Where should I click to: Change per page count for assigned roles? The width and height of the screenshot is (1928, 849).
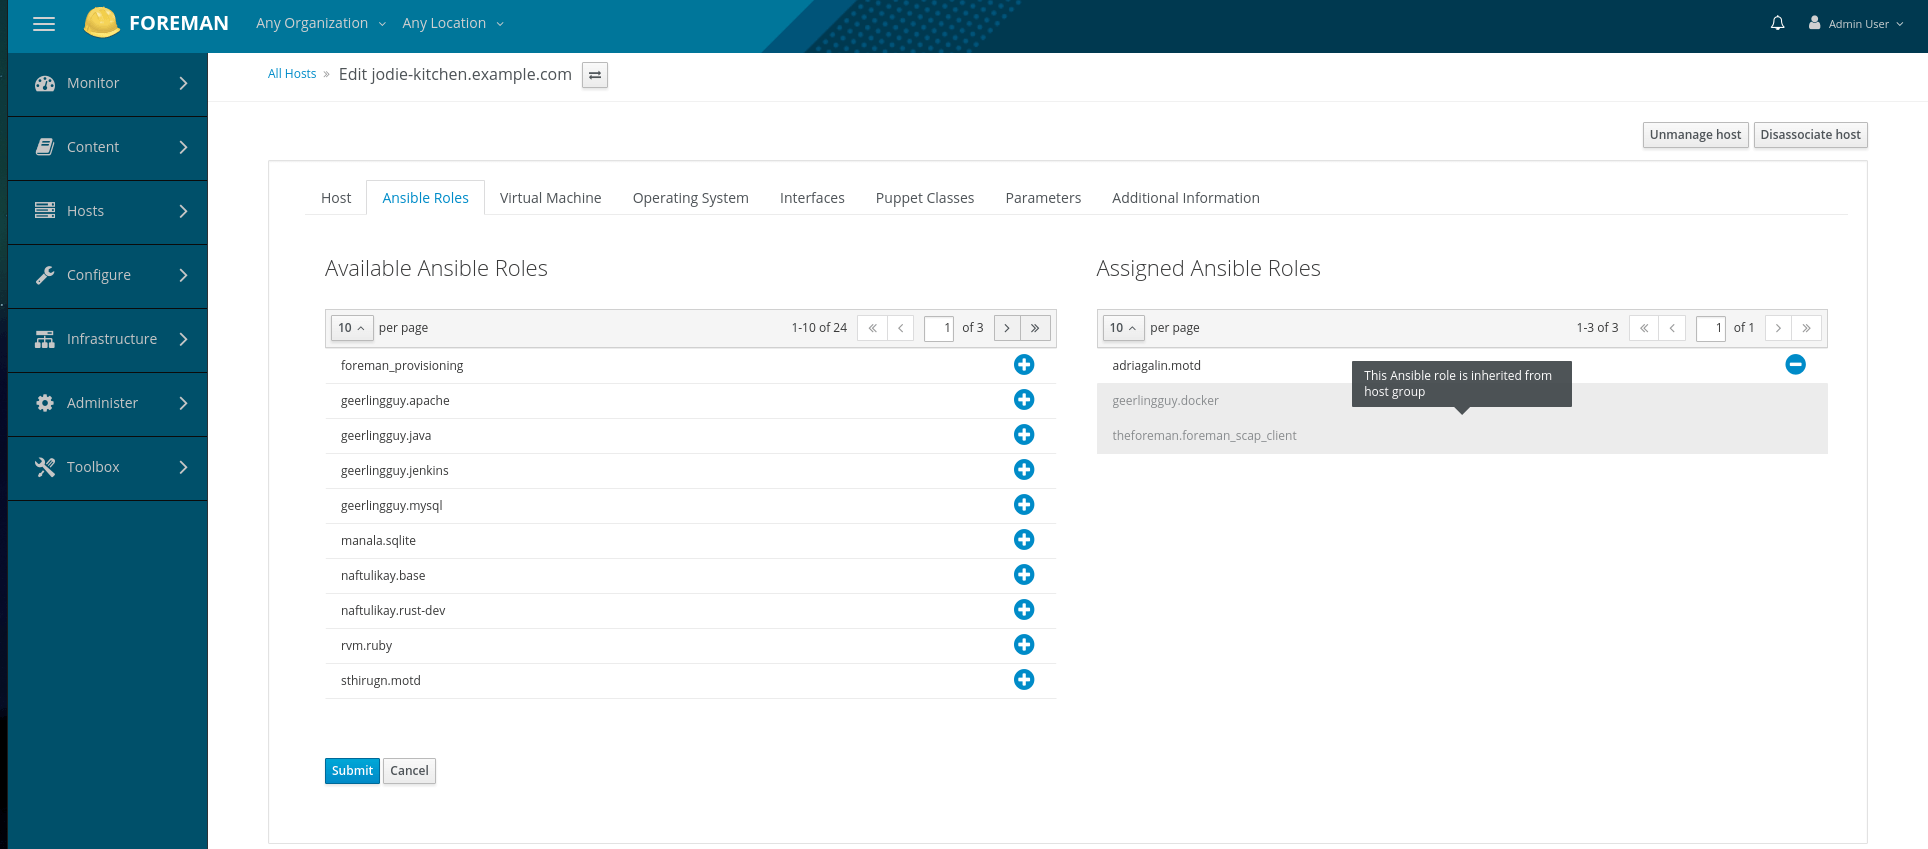click(1124, 328)
